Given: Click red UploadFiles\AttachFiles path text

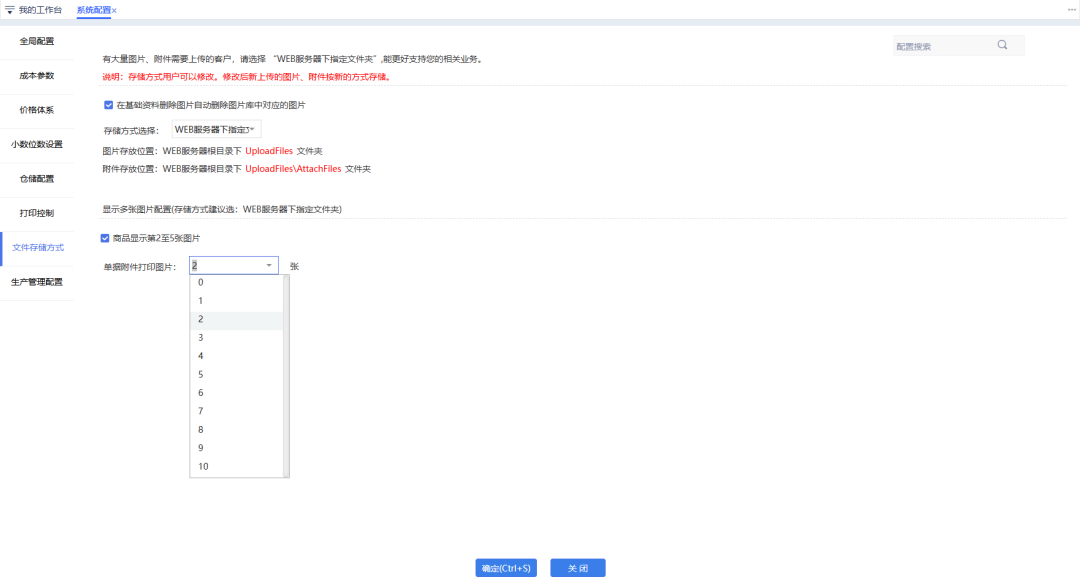Looking at the screenshot, I should (x=293, y=169).
